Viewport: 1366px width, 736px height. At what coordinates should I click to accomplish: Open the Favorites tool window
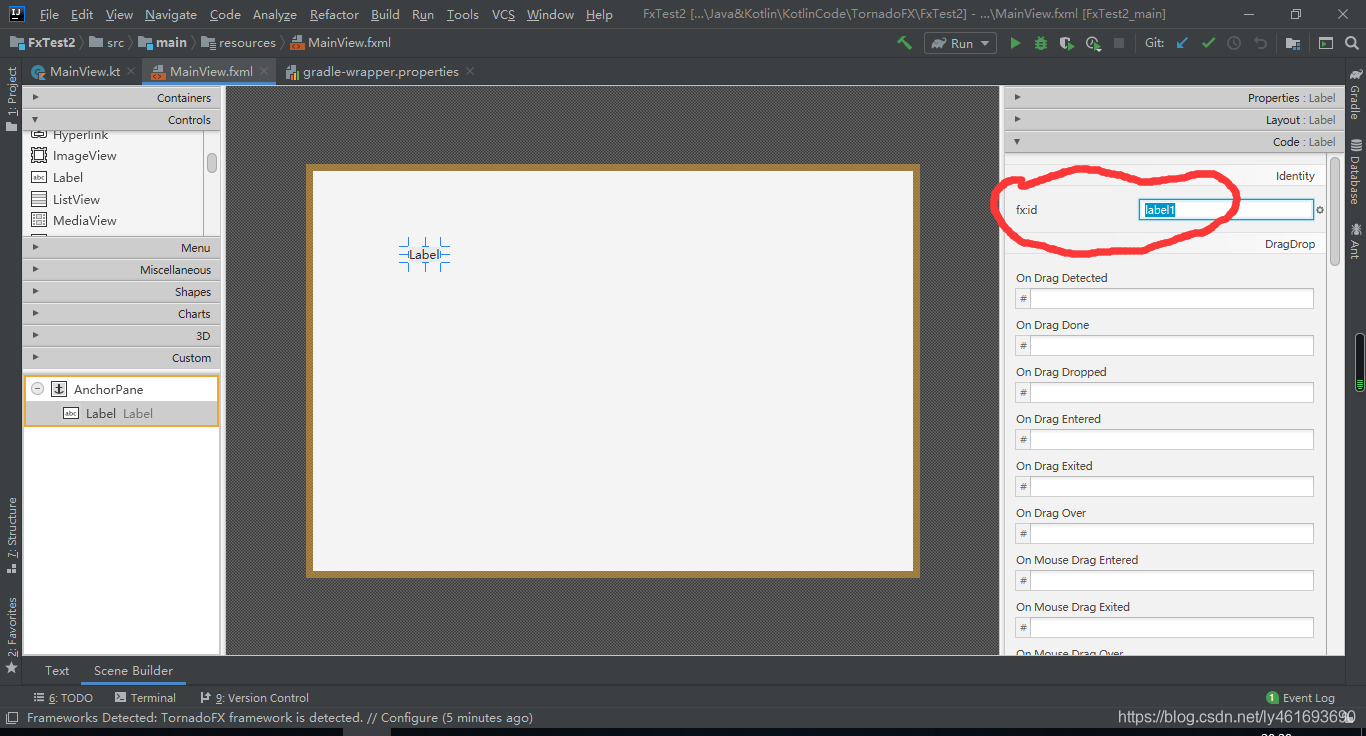11,634
